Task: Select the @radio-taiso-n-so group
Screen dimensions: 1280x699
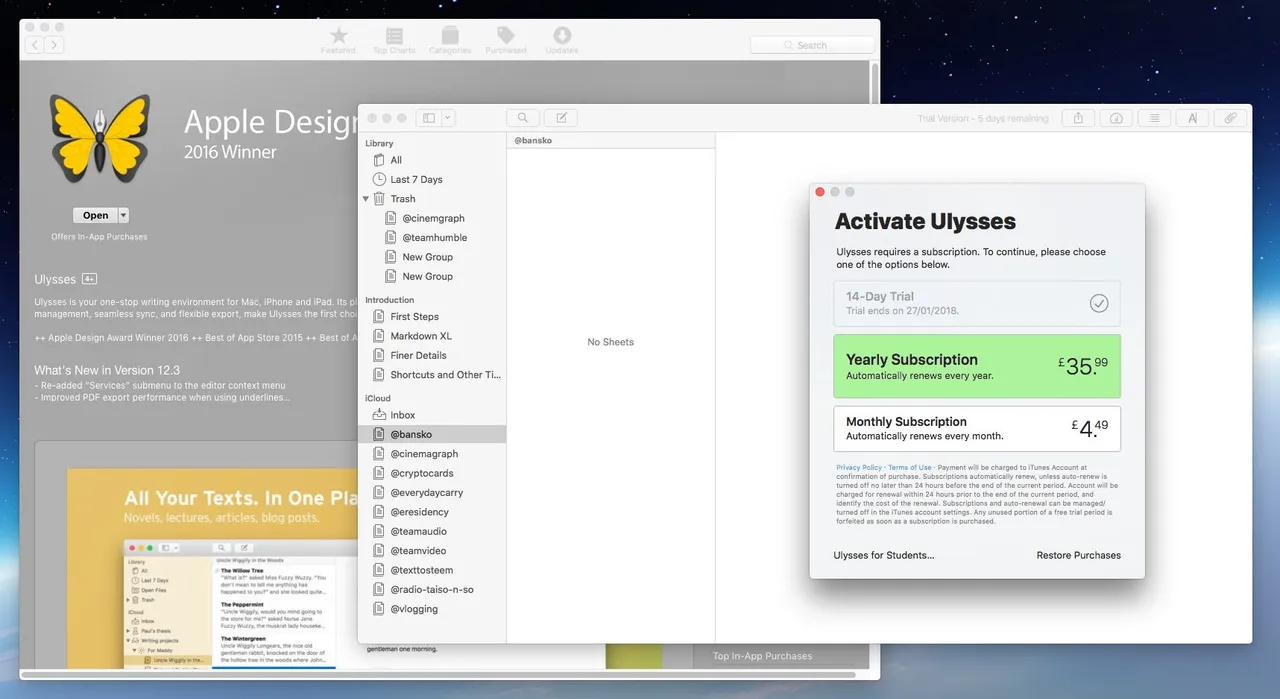Action: (x=432, y=590)
